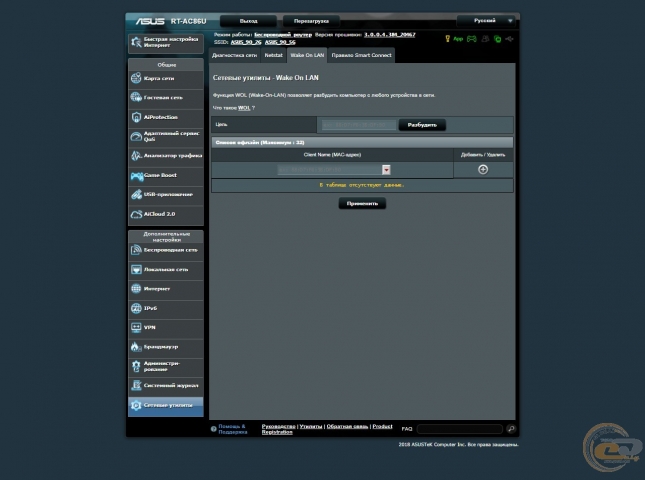Focus the FAQ search input field
This screenshot has height=480, width=645.
pyautogui.click(x=460, y=429)
